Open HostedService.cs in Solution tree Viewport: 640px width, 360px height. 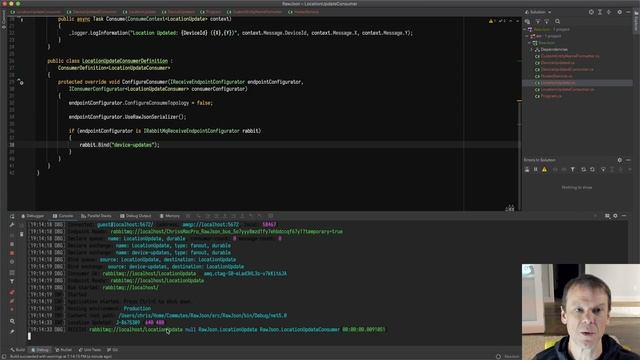click(556, 76)
